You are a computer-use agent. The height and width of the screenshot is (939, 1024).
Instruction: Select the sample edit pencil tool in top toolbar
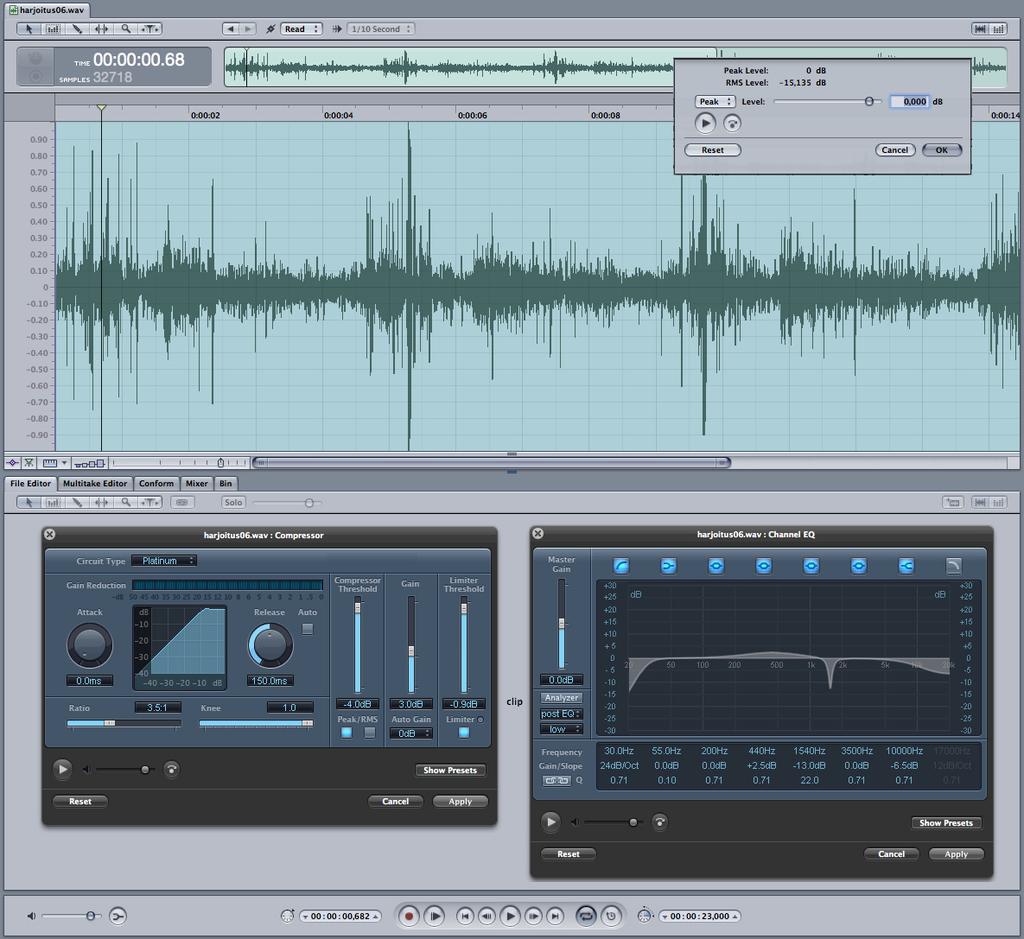coord(77,29)
